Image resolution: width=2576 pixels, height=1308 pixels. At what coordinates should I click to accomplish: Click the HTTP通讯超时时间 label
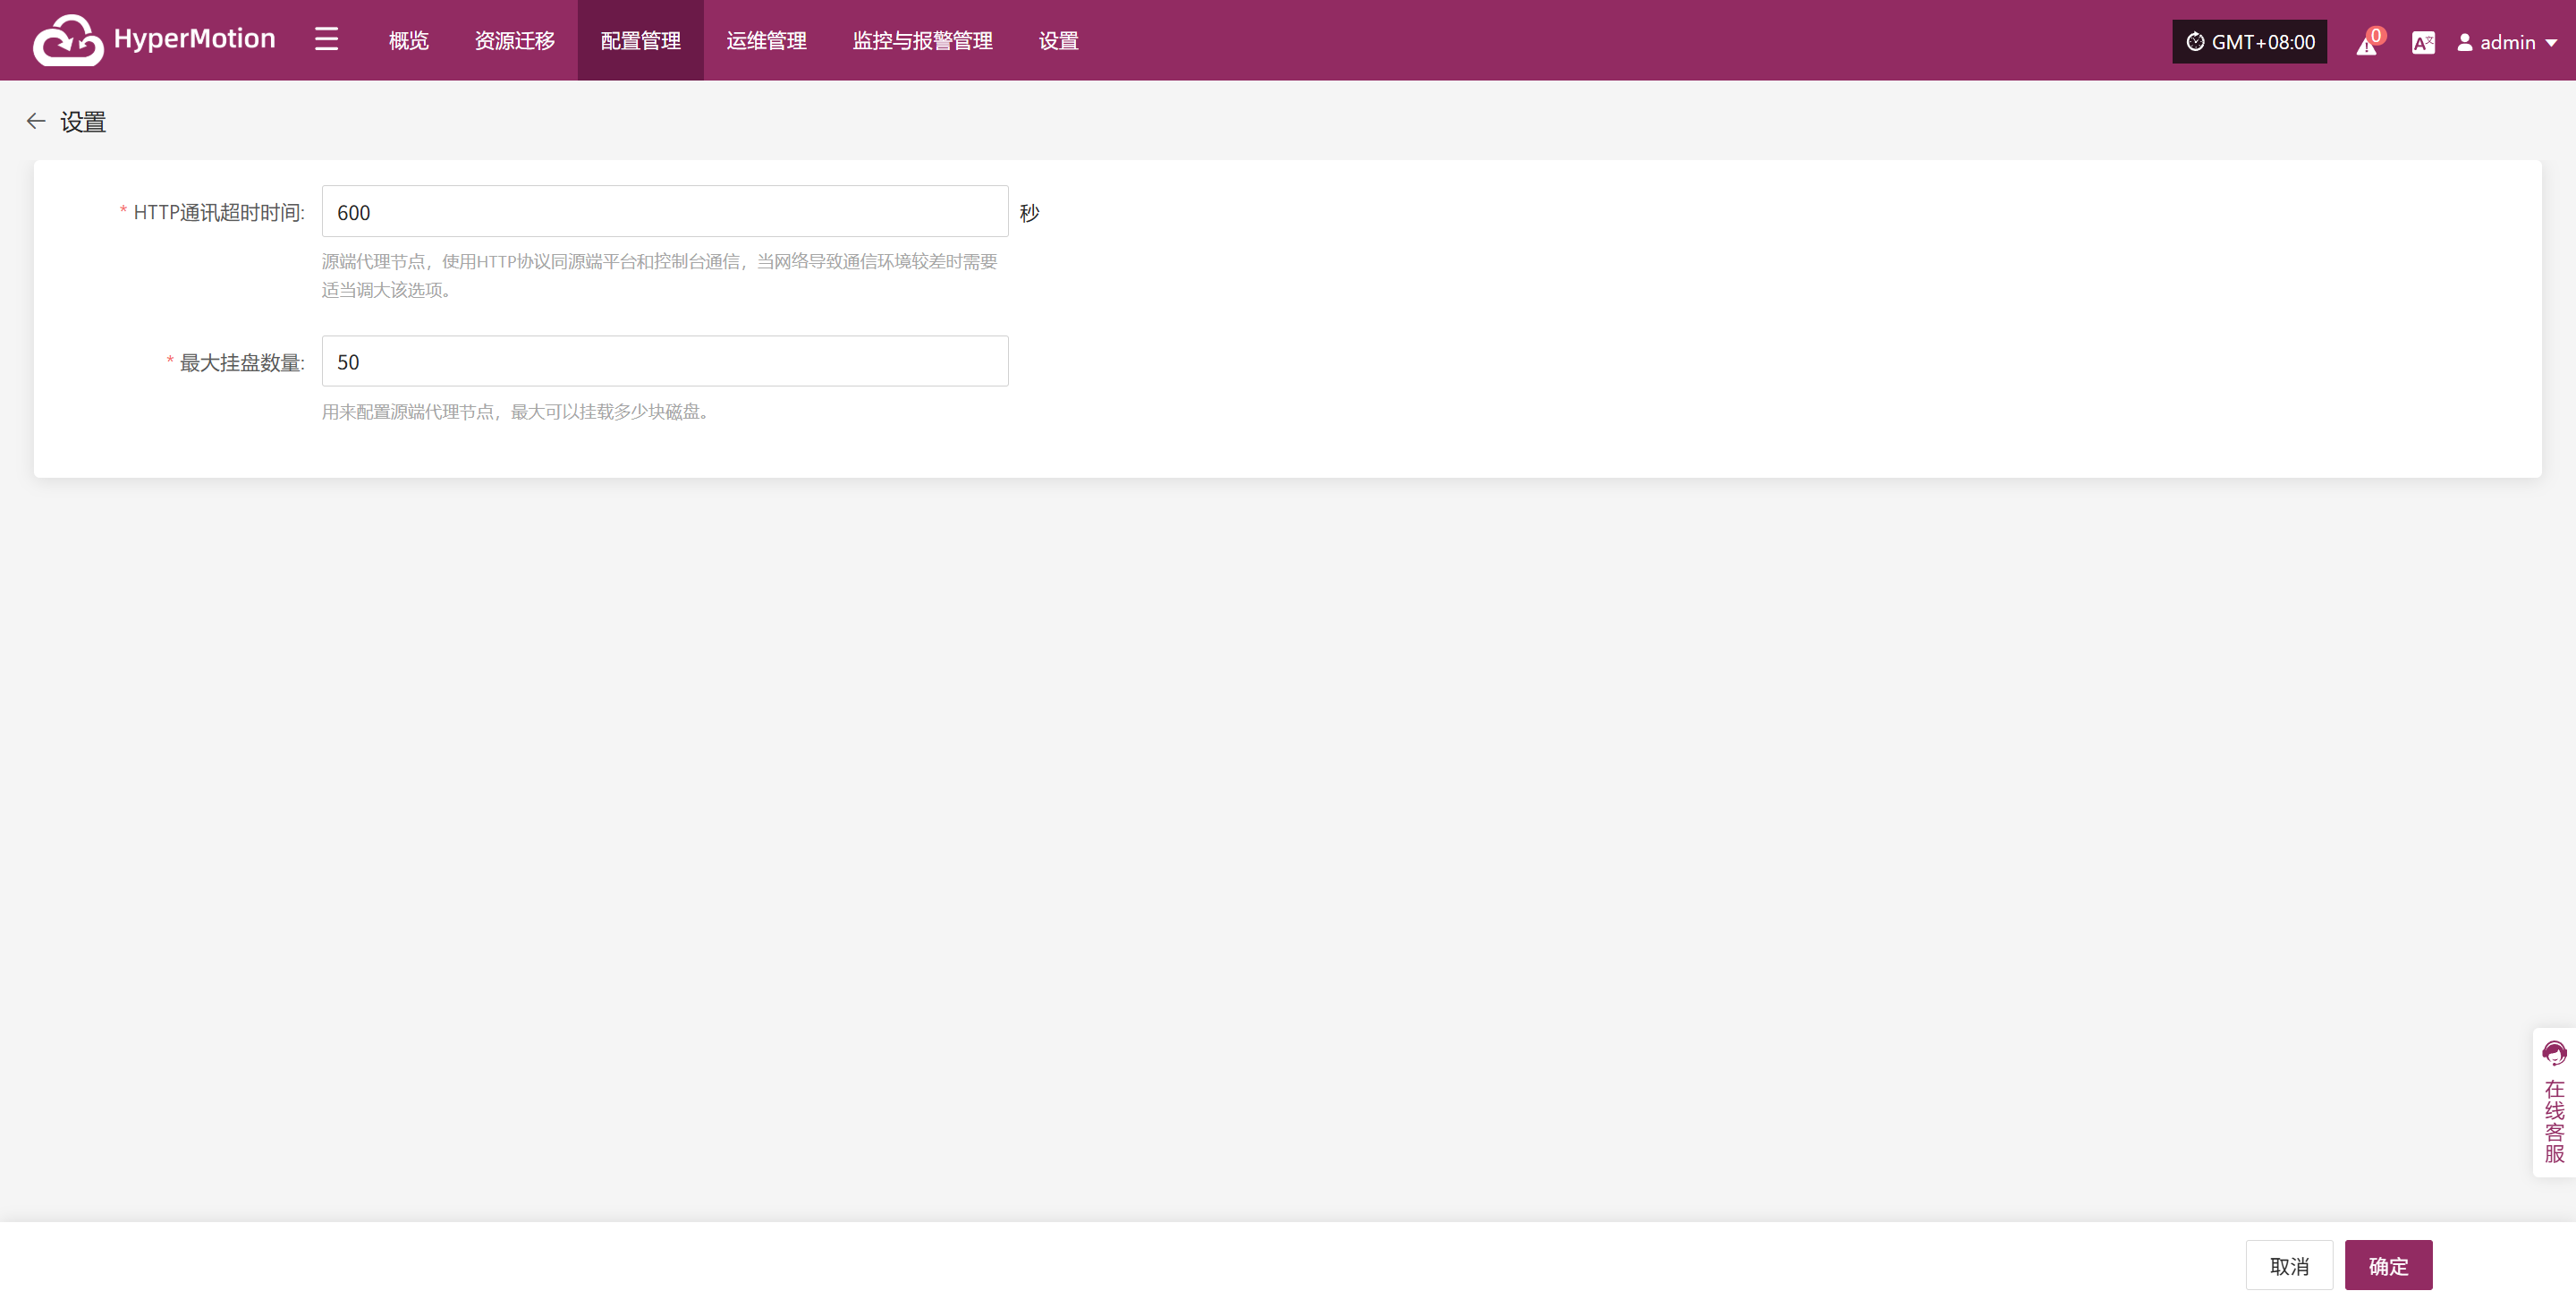[x=218, y=212]
